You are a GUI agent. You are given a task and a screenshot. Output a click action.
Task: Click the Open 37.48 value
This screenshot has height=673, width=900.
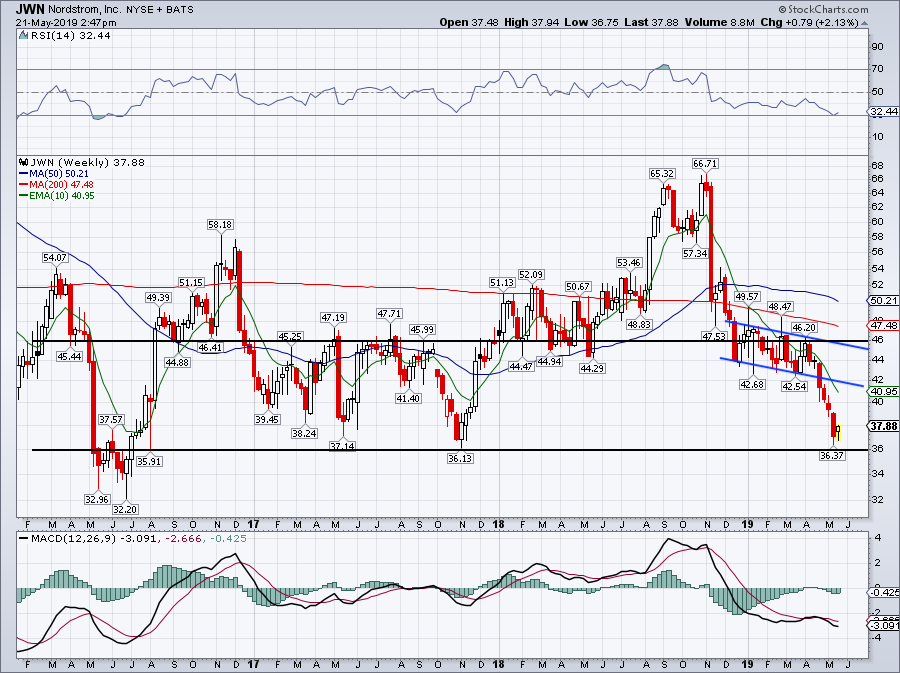(x=470, y=22)
